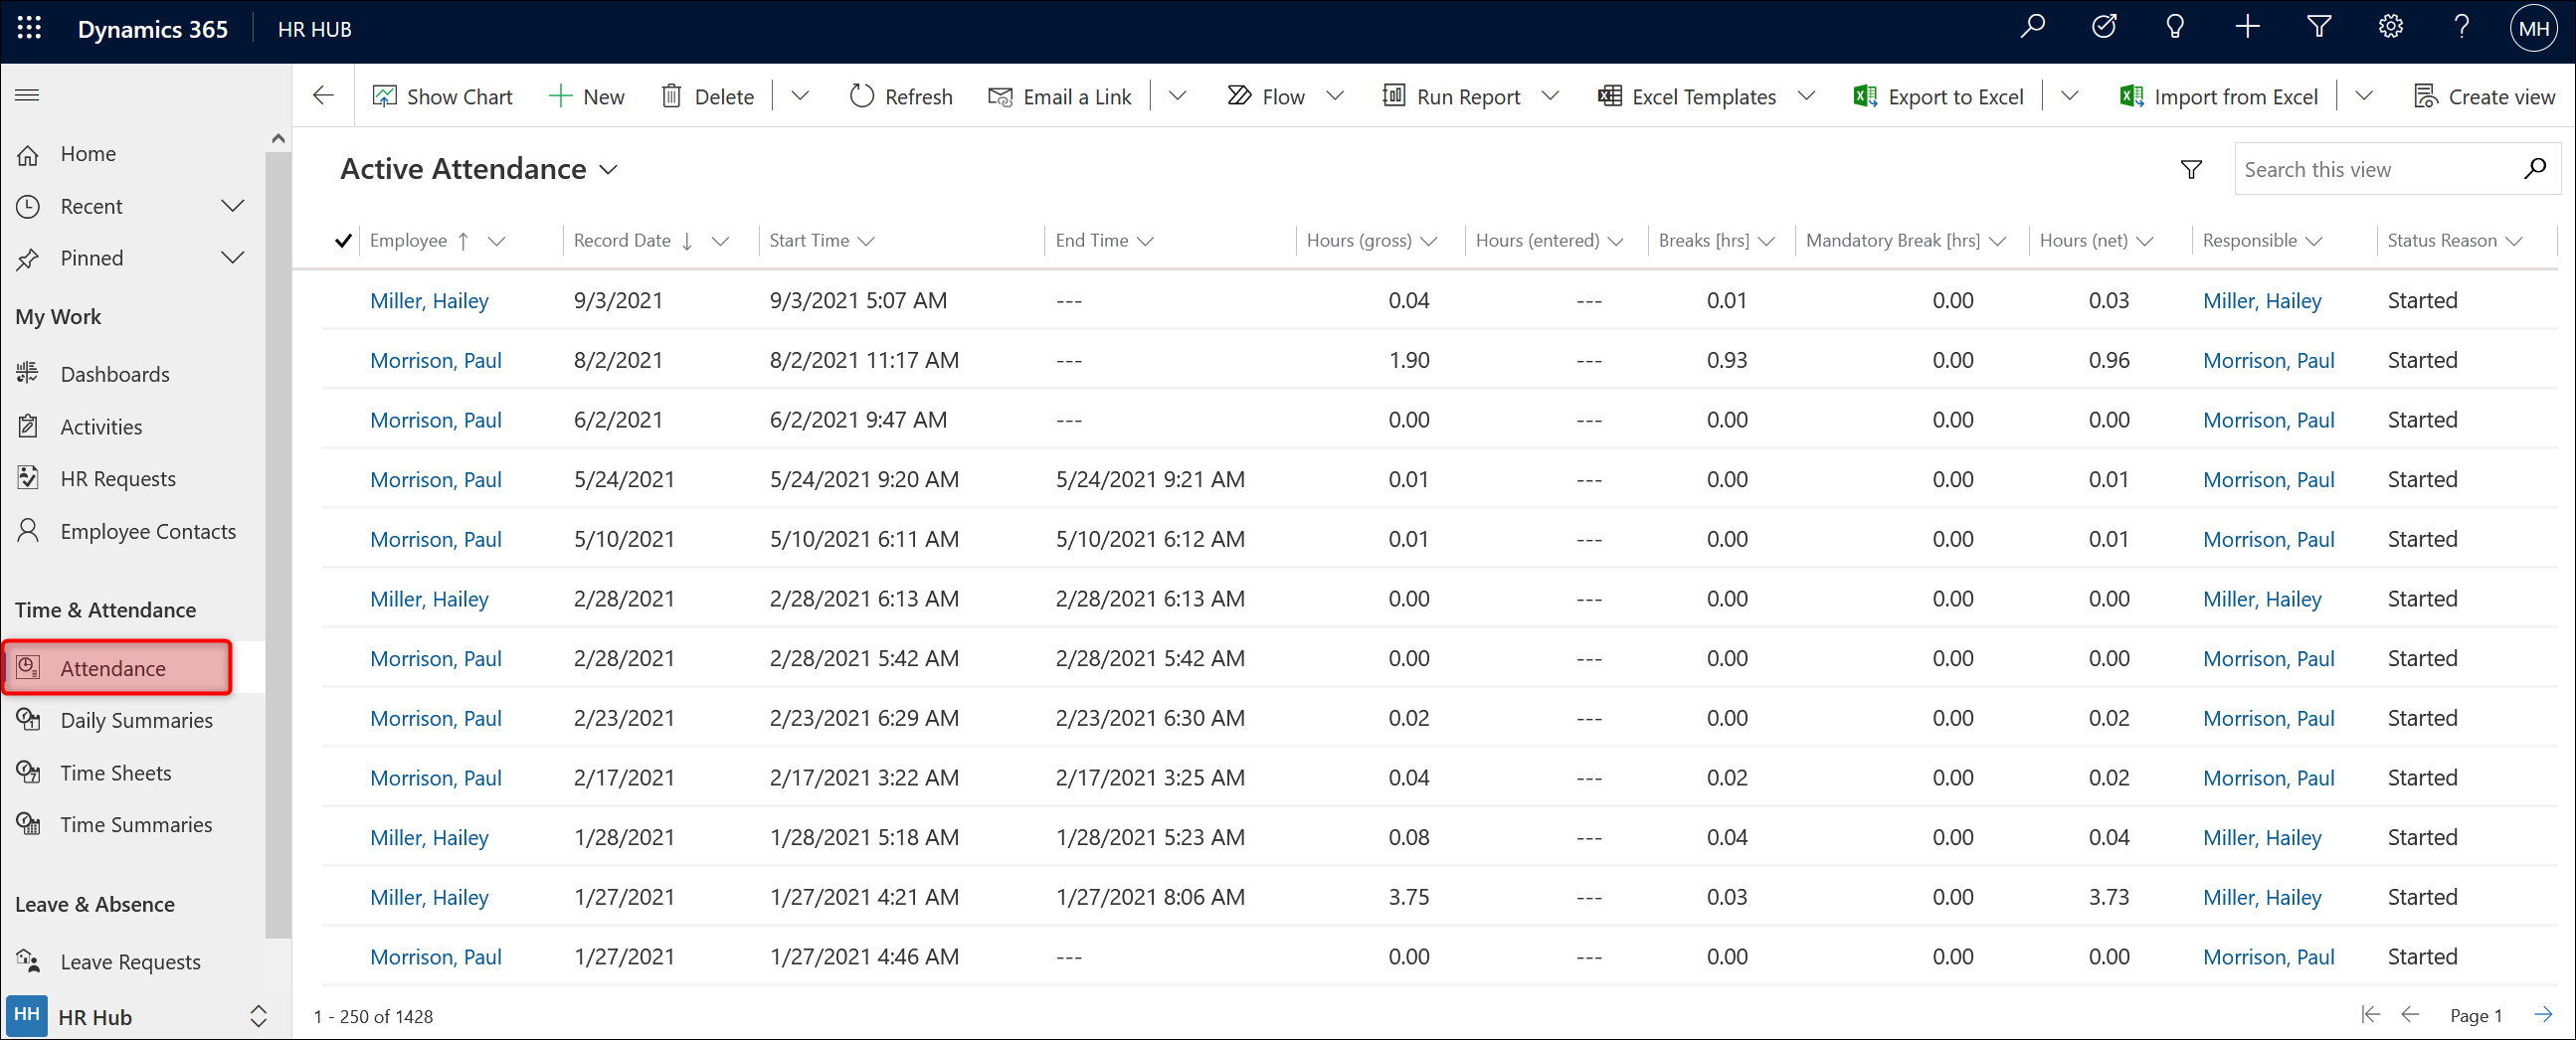Click the New record button
The width and height of the screenshot is (2576, 1040).
[587, 96]
